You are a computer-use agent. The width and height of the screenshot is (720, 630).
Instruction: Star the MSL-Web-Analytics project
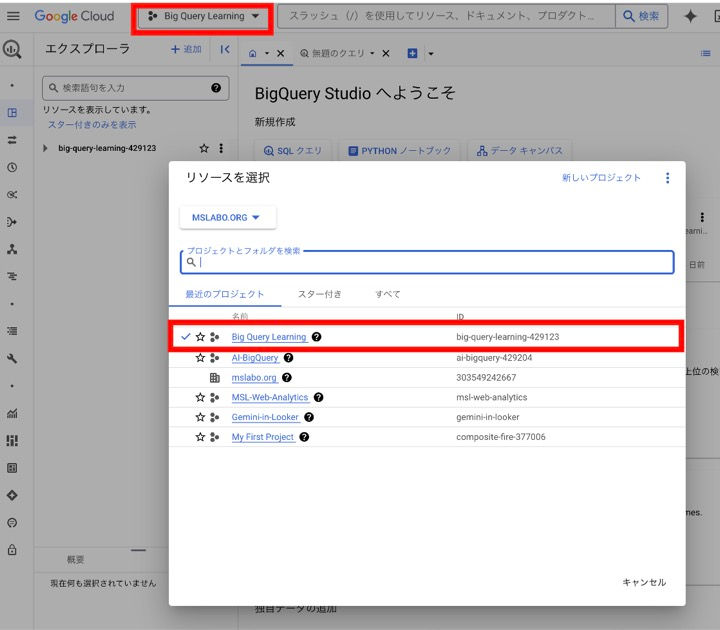(x=200, y=397)
